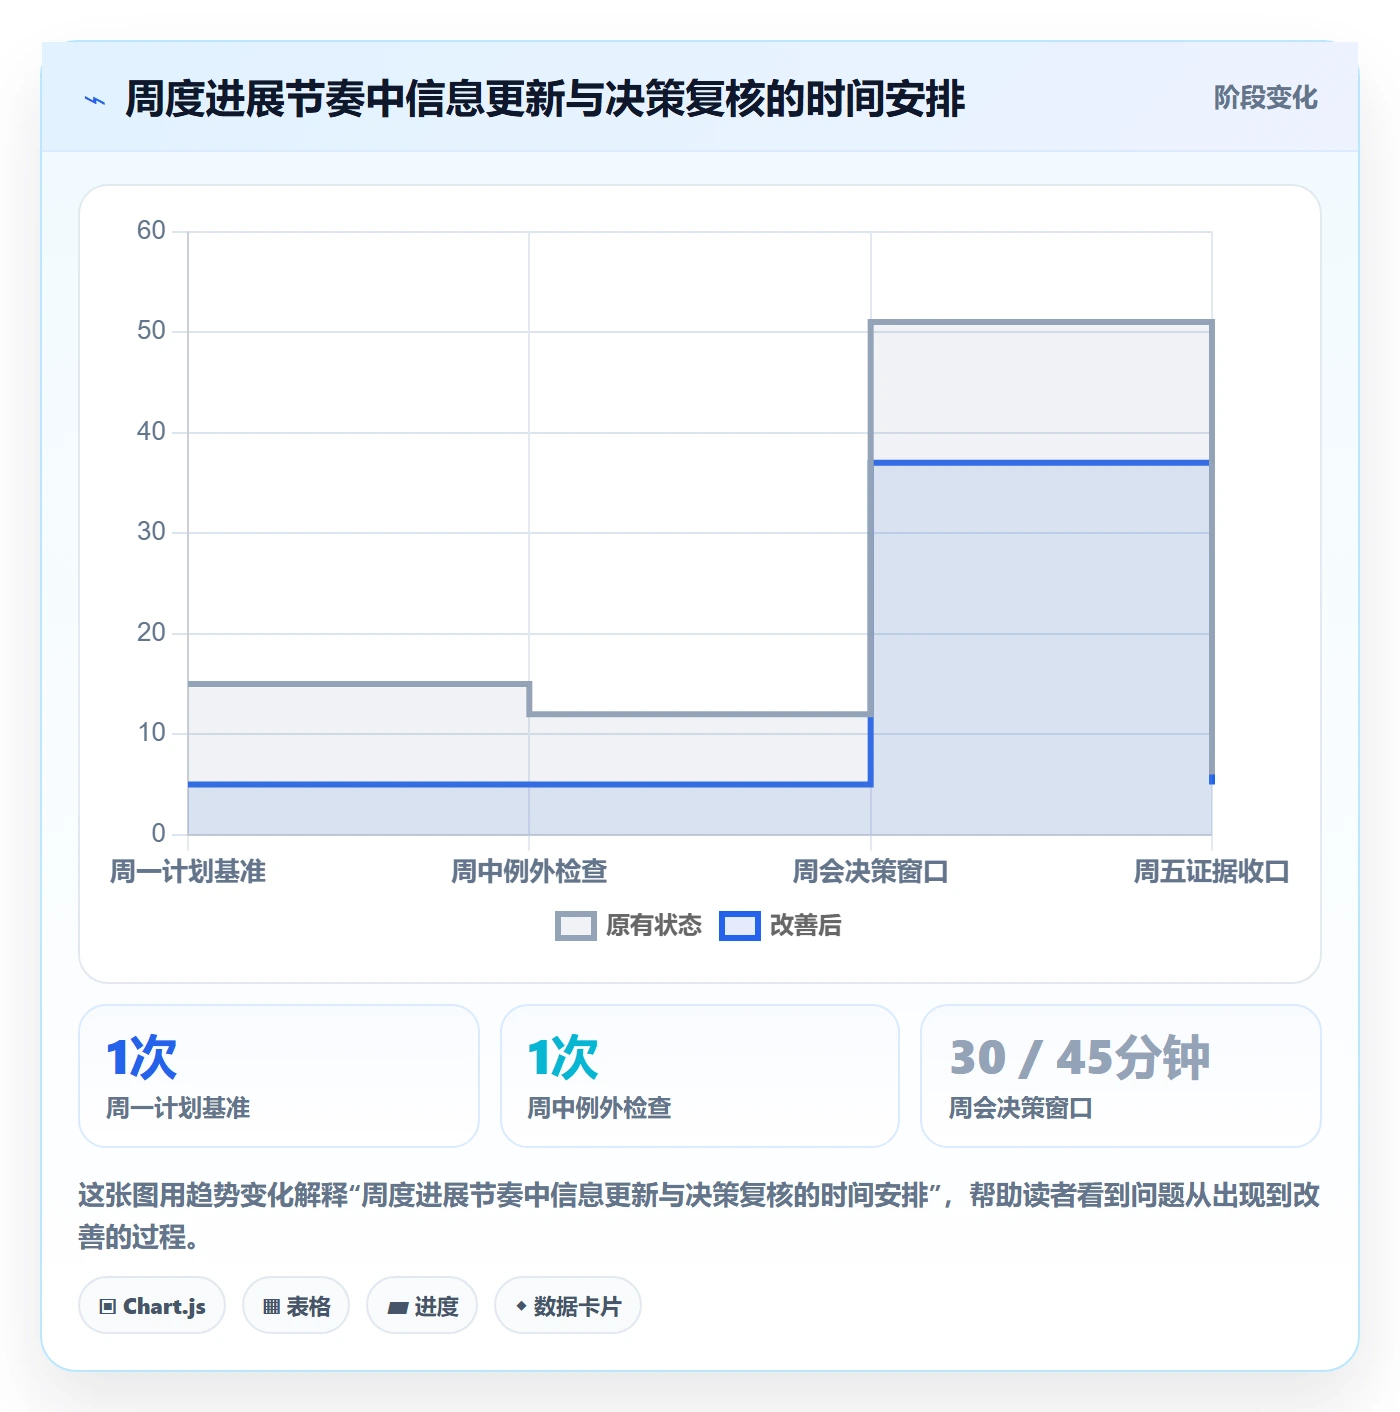This screenshot has height=1412, width=1400.
Task: Click the 60 y-axis tick value
Action: 151,231
